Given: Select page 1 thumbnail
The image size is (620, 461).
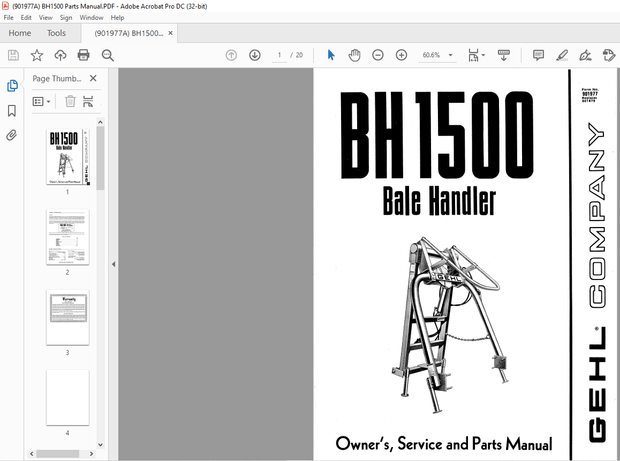Looking at the screenshot, I should (68, 157).
